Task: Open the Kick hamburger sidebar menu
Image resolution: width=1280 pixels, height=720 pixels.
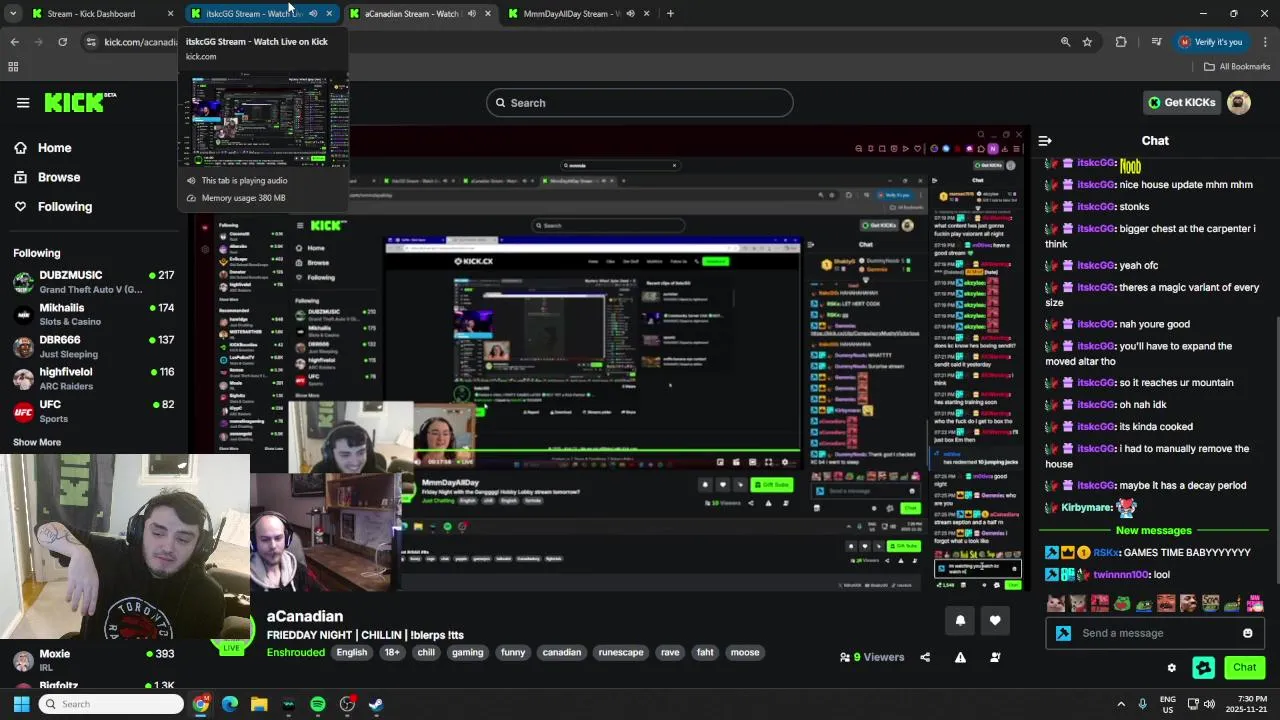Action: (23, 103)
